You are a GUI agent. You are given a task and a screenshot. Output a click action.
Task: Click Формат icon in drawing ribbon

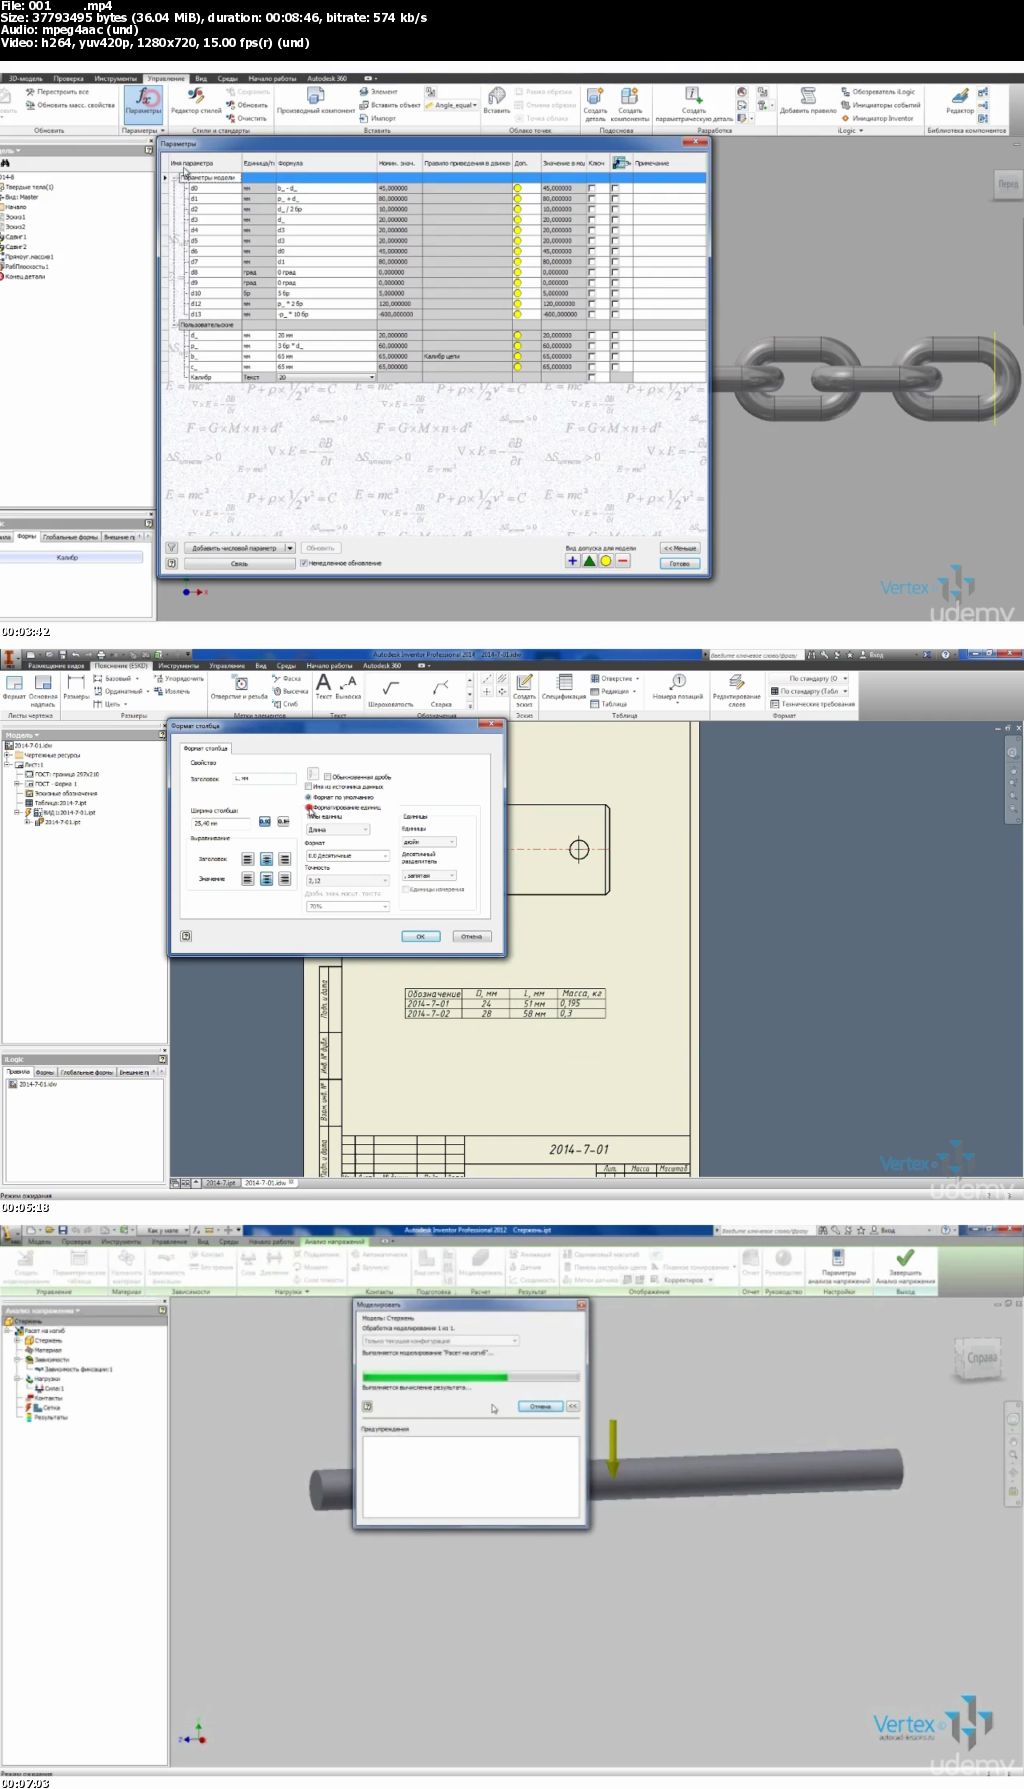click(15, 688)
